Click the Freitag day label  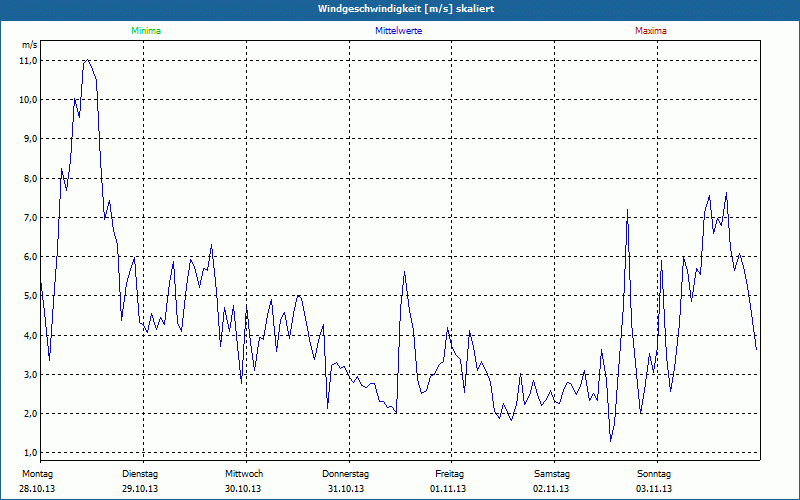point(449,474)
